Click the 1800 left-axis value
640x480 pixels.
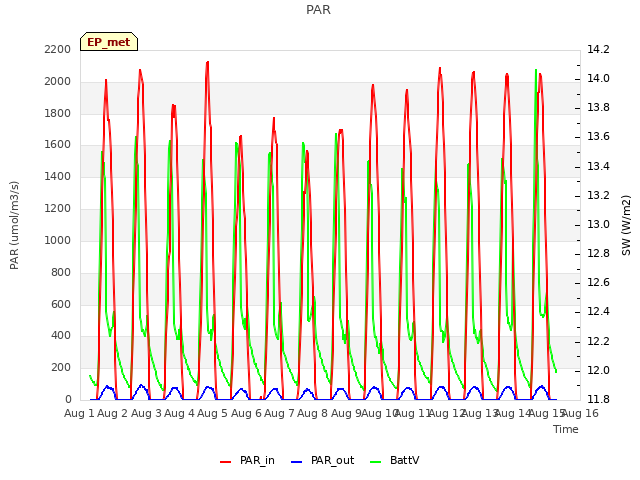(58, 113)
